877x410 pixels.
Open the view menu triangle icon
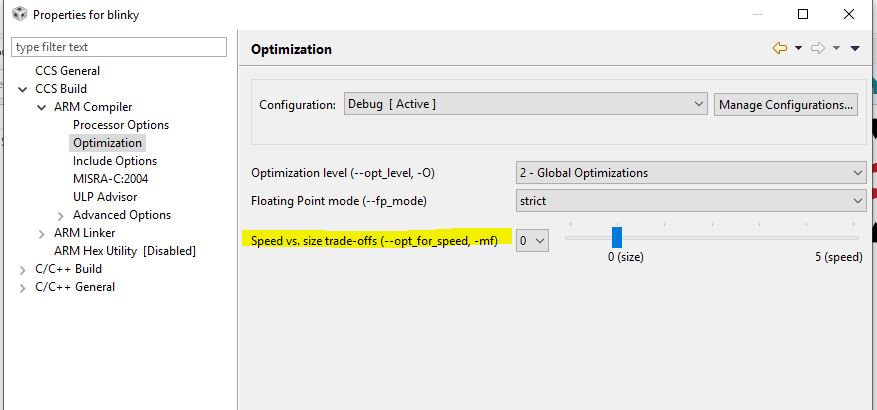coord(855,48)
